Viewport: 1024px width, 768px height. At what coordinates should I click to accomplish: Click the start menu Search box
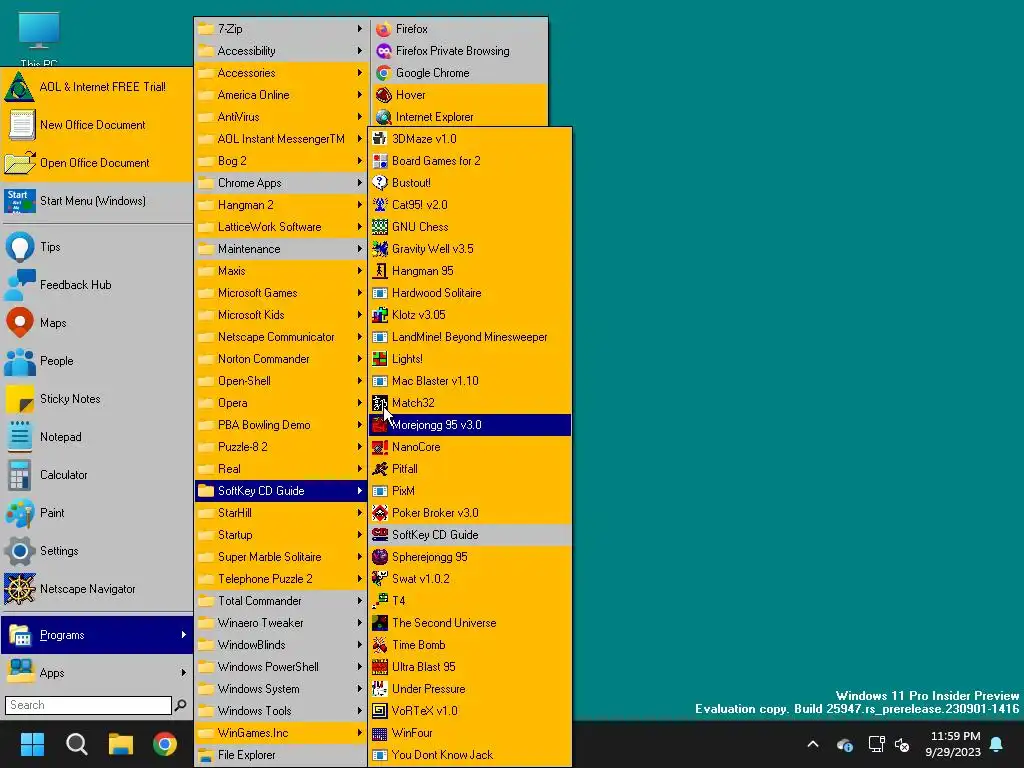88,705
